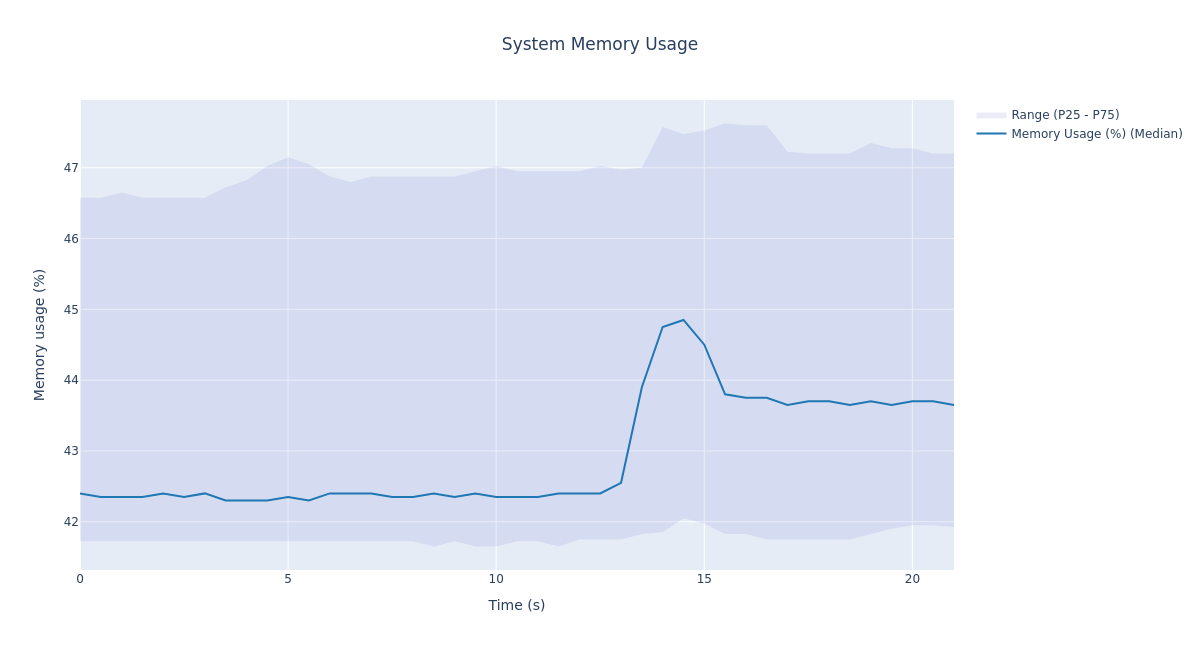This screenshot has height=650, width=1200.
Task: Click the peak of the median line
Action: [683, 320]
